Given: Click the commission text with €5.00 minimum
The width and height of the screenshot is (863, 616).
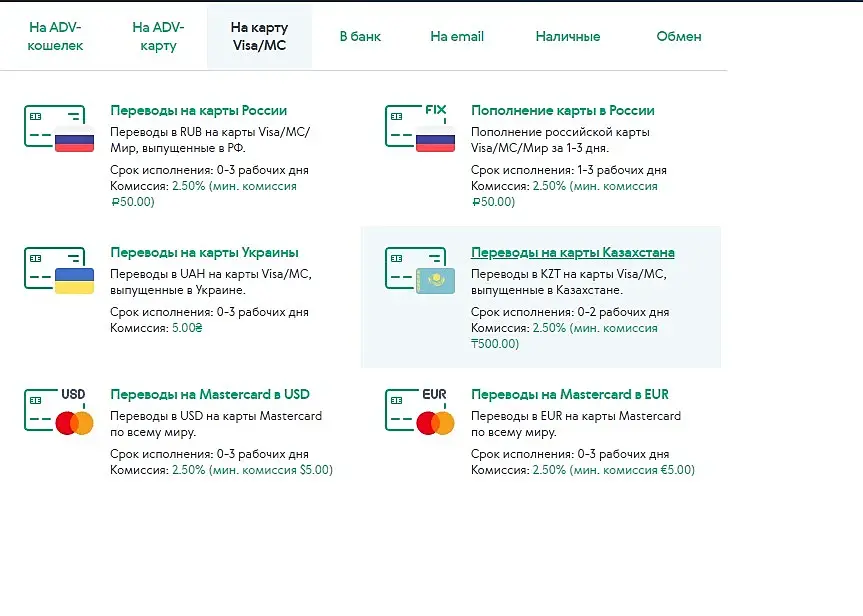Looking at the screenshot, I should 613,470.
